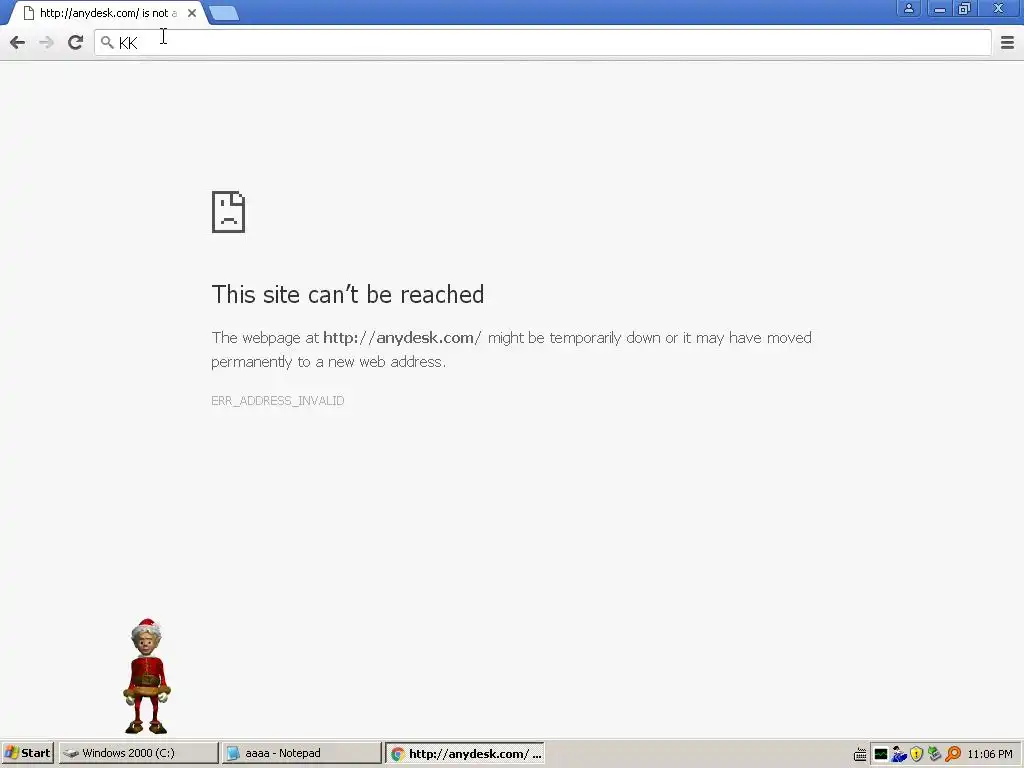
Task: Click the page icon on the browser tab
Action: [x=29, y=13]
